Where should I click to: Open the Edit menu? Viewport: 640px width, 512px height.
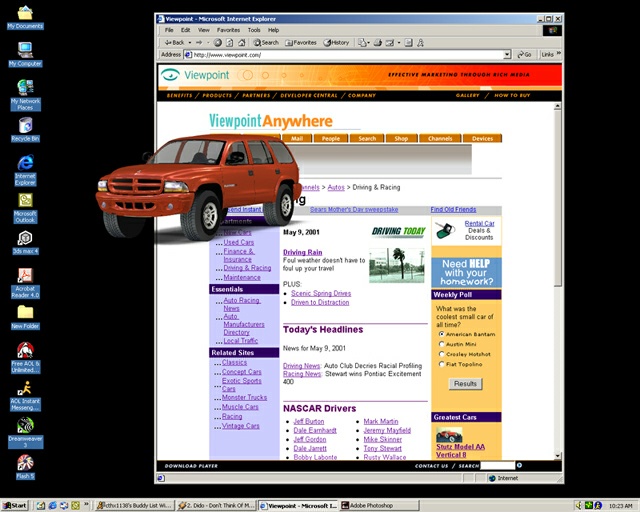tap(185, 30)
